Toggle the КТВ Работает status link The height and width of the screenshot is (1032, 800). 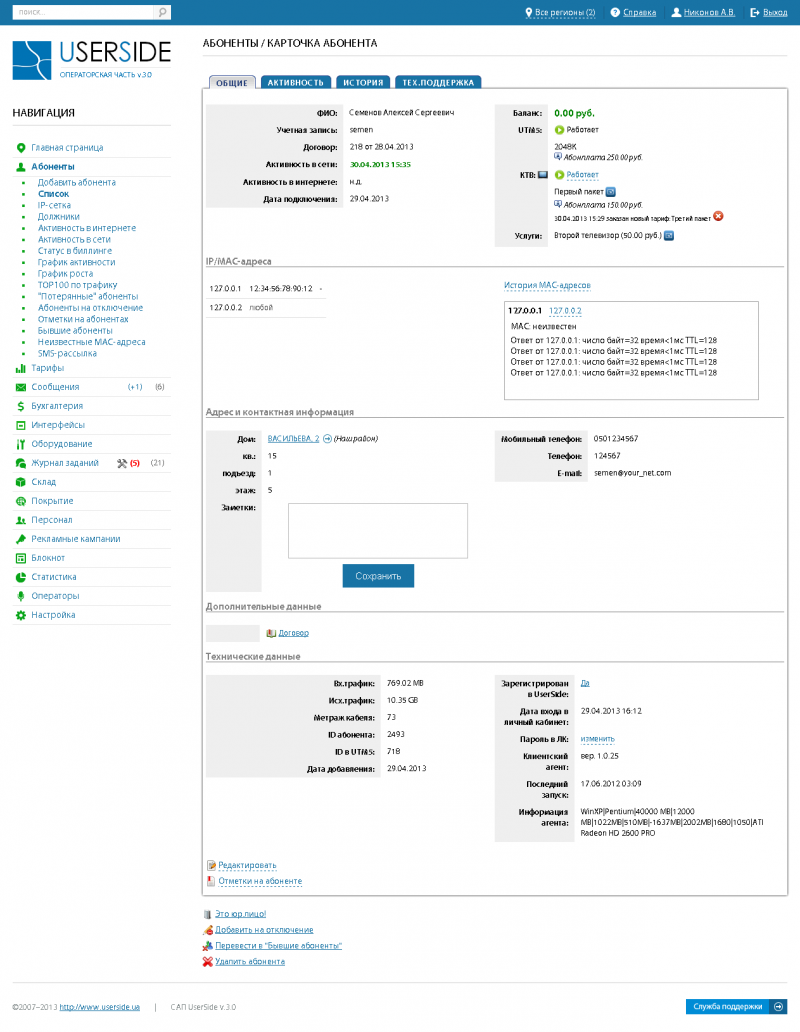point(582,175)
